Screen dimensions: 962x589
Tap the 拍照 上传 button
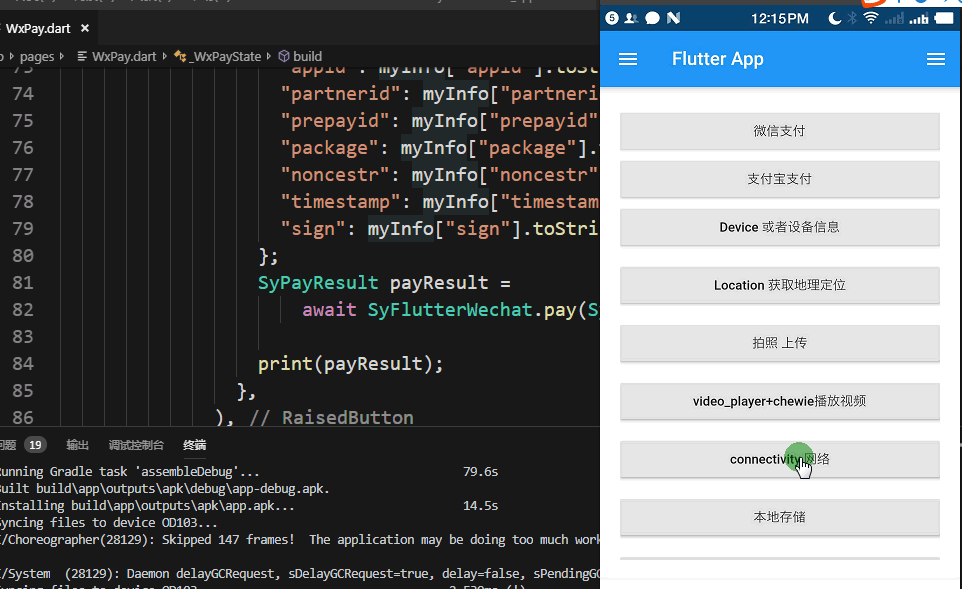pyautogui.click(x=780, y=343)
